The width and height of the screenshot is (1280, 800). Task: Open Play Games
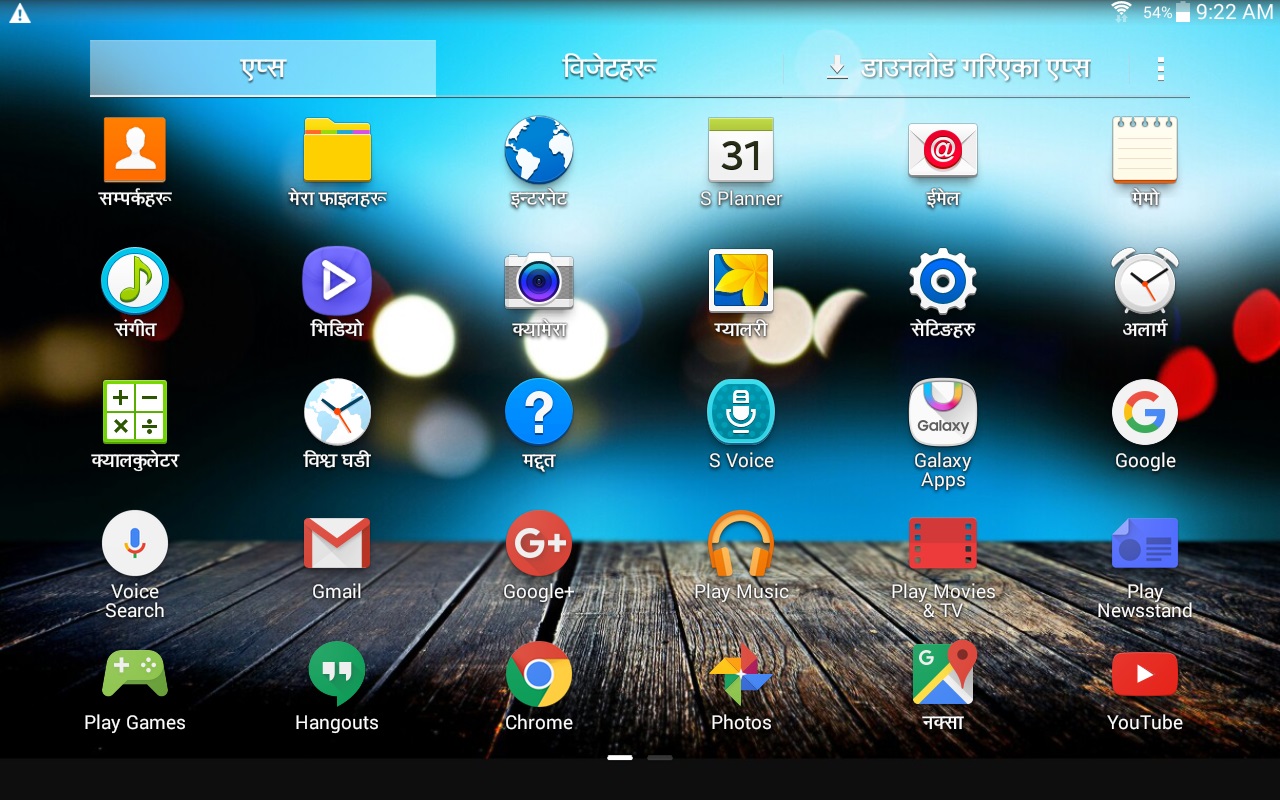(134, 673)
